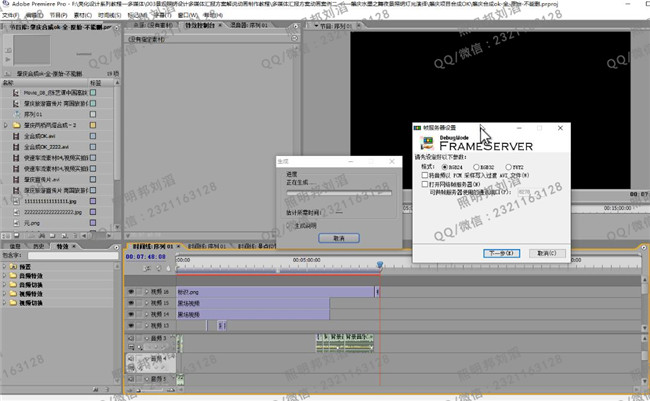The image size is (650, 401).
Task: Open the Window menu
Action: pyautogui.click(x=188, y=15)
